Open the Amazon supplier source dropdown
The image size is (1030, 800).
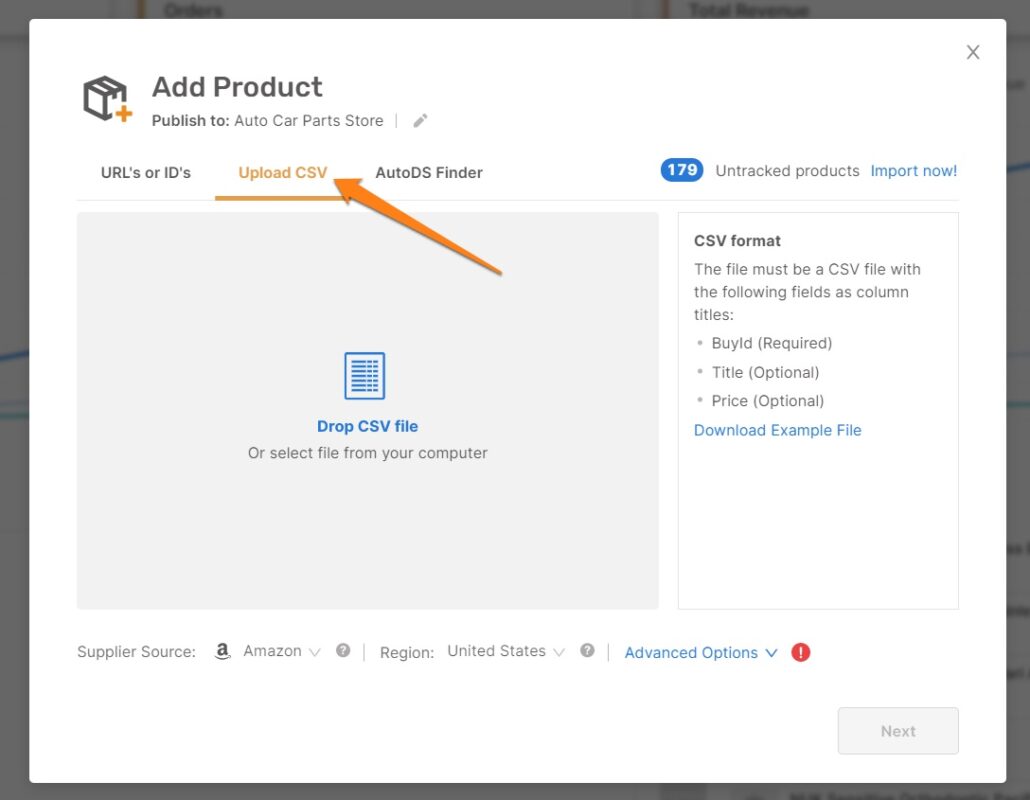point(281,651)
